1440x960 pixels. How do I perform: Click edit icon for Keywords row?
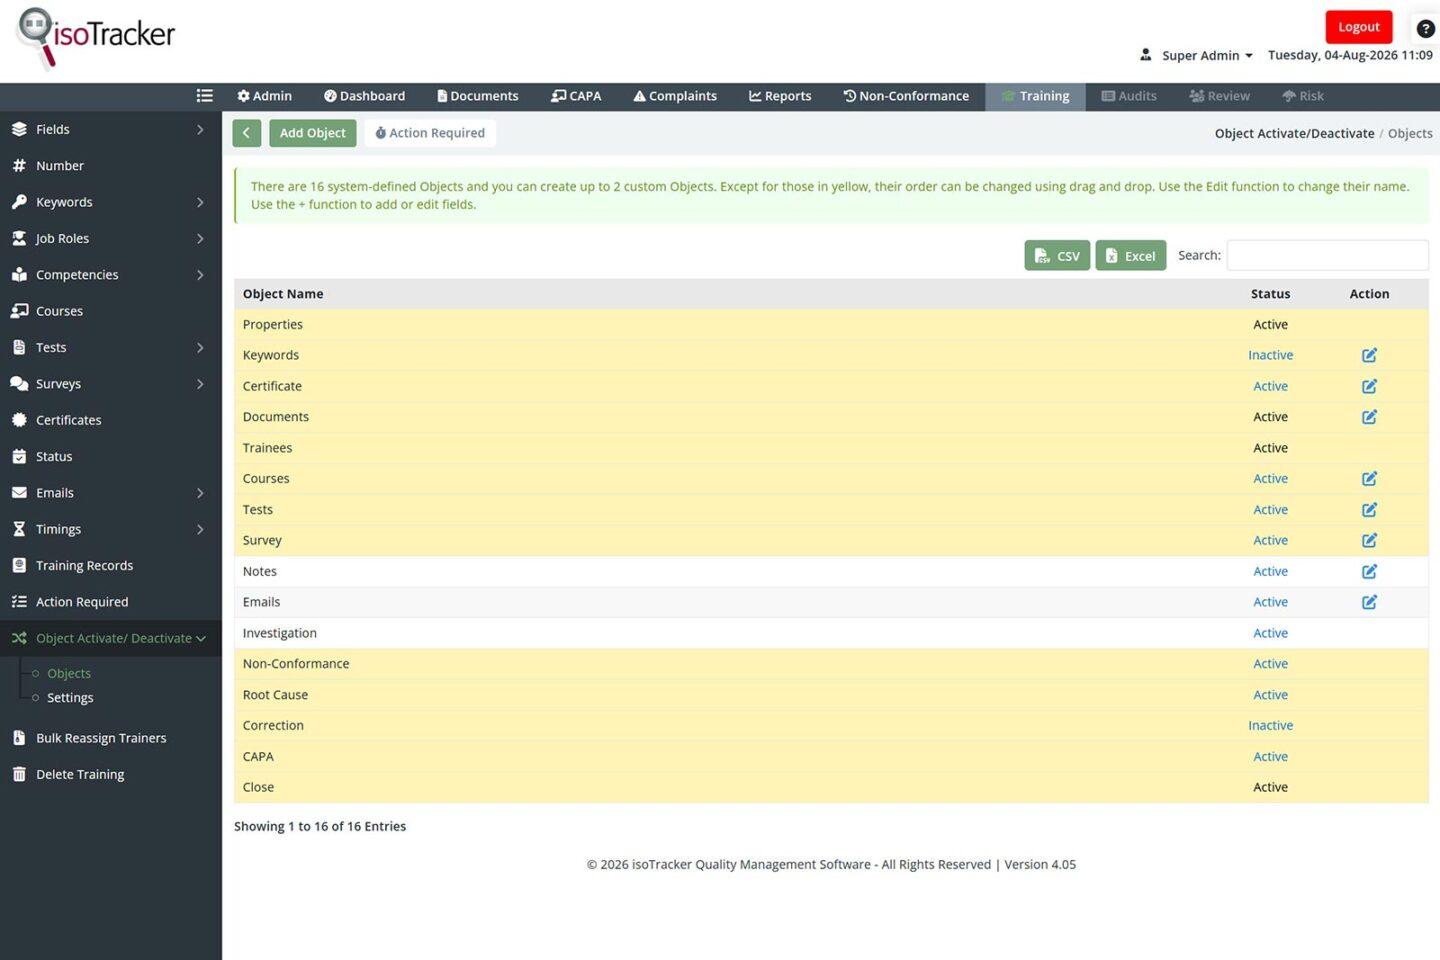point(1369,355)
